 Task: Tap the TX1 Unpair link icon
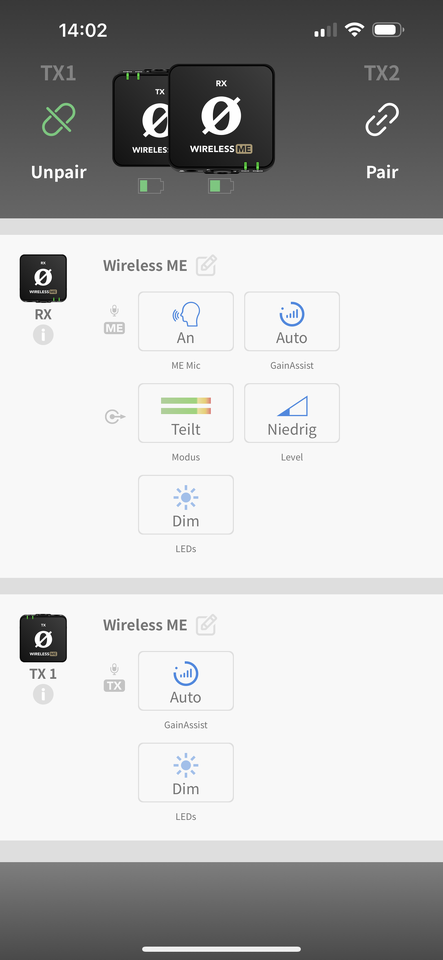click(59, 119)
